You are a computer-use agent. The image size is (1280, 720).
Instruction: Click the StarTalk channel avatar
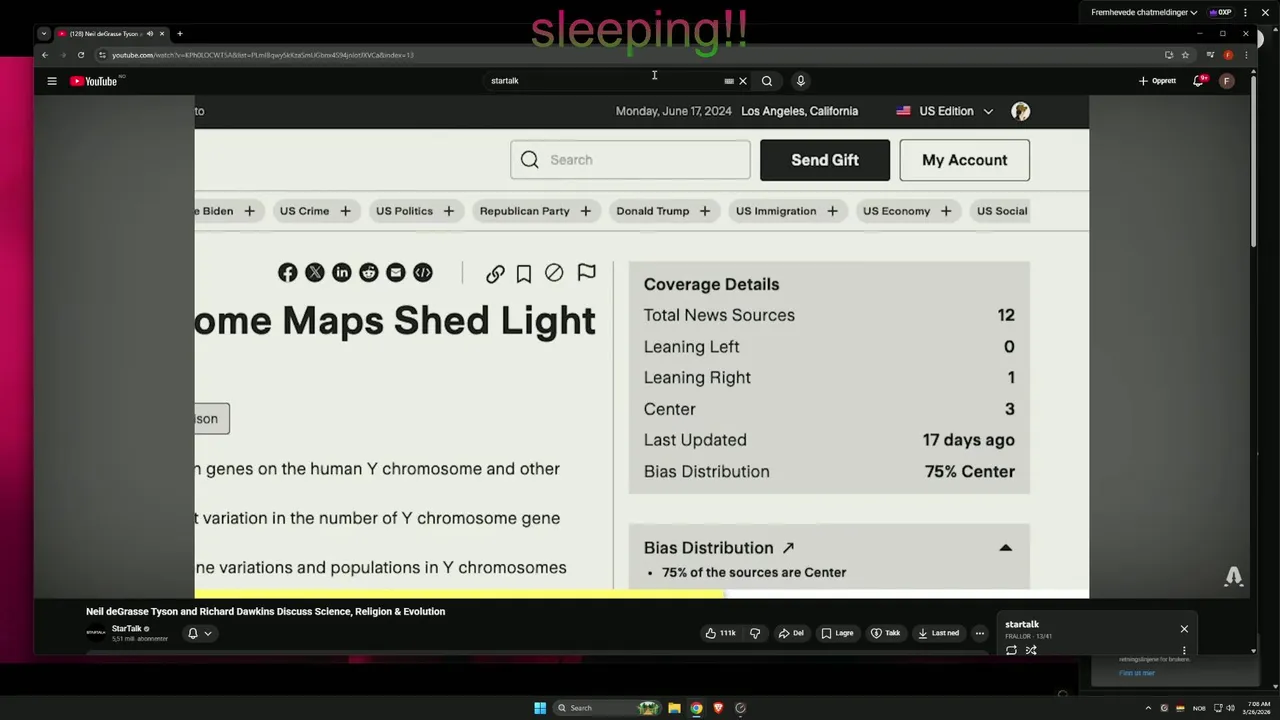click(96, 633)
